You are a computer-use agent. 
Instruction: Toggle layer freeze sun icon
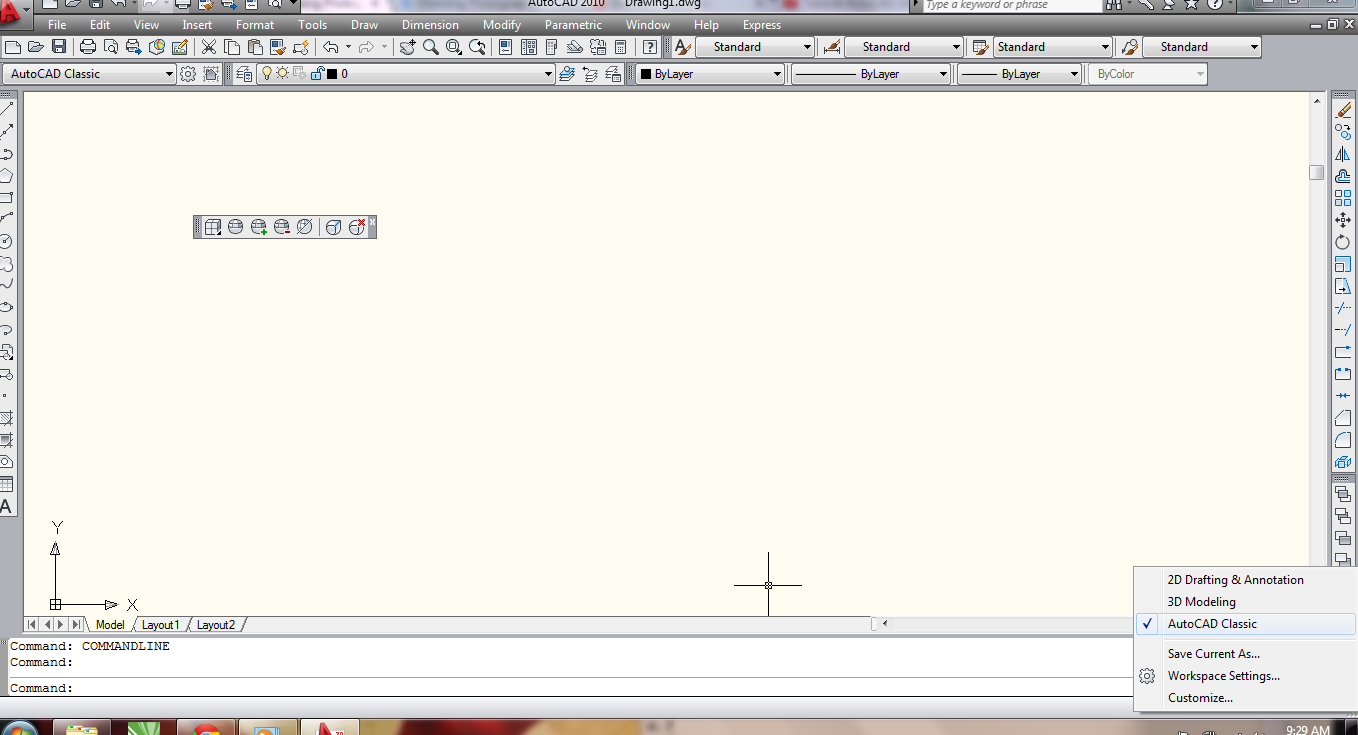(x=283, y=74)
